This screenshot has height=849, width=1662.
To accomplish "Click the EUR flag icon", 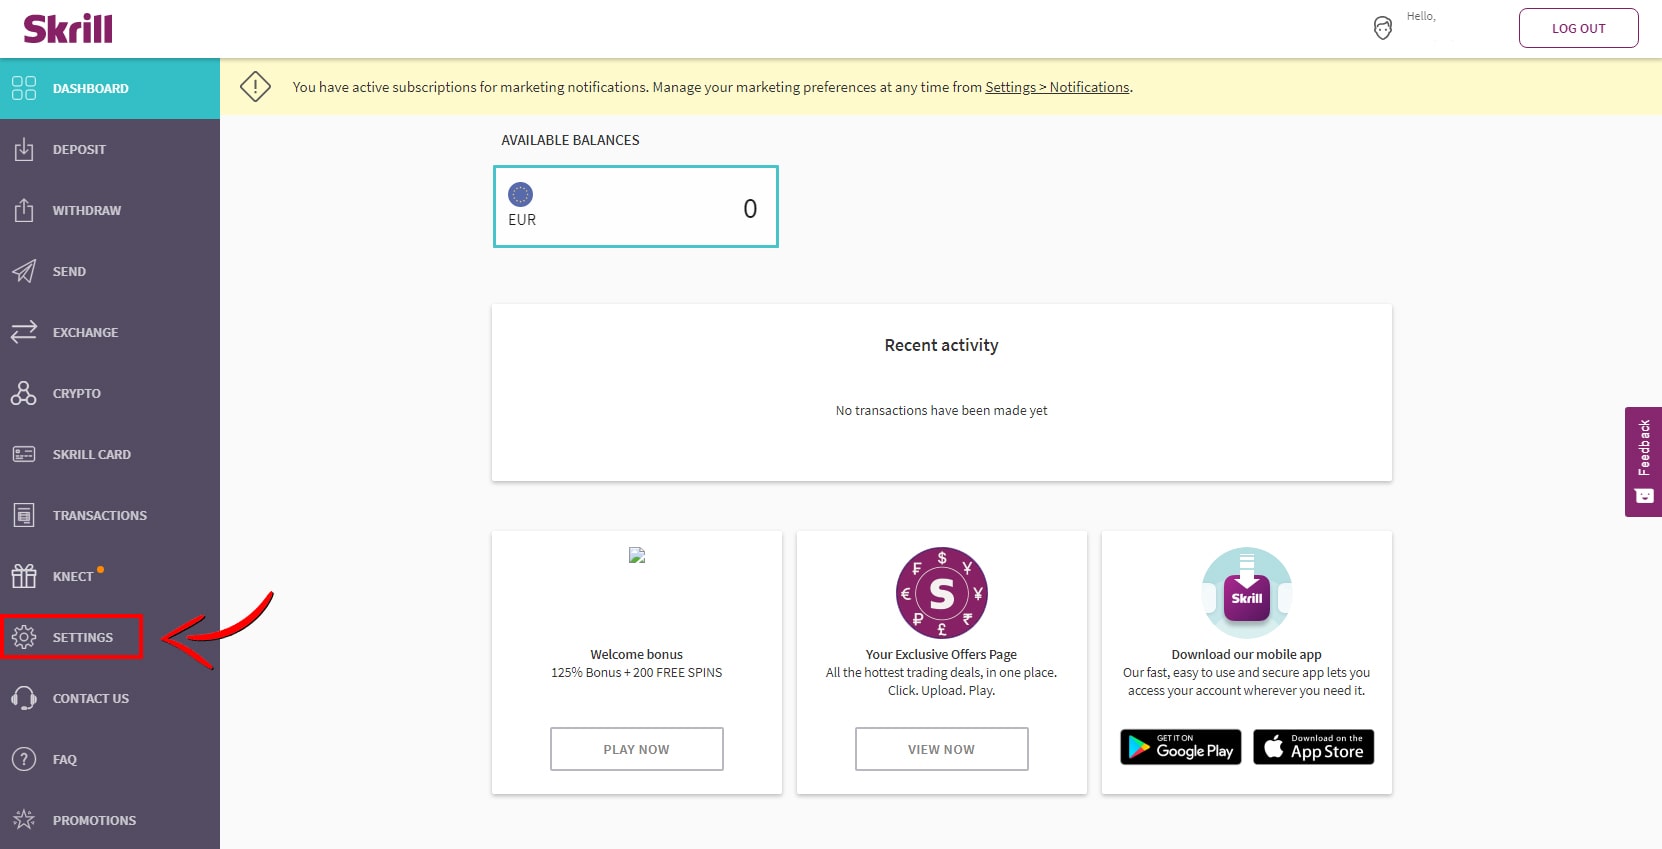I will tap(521, 194).
